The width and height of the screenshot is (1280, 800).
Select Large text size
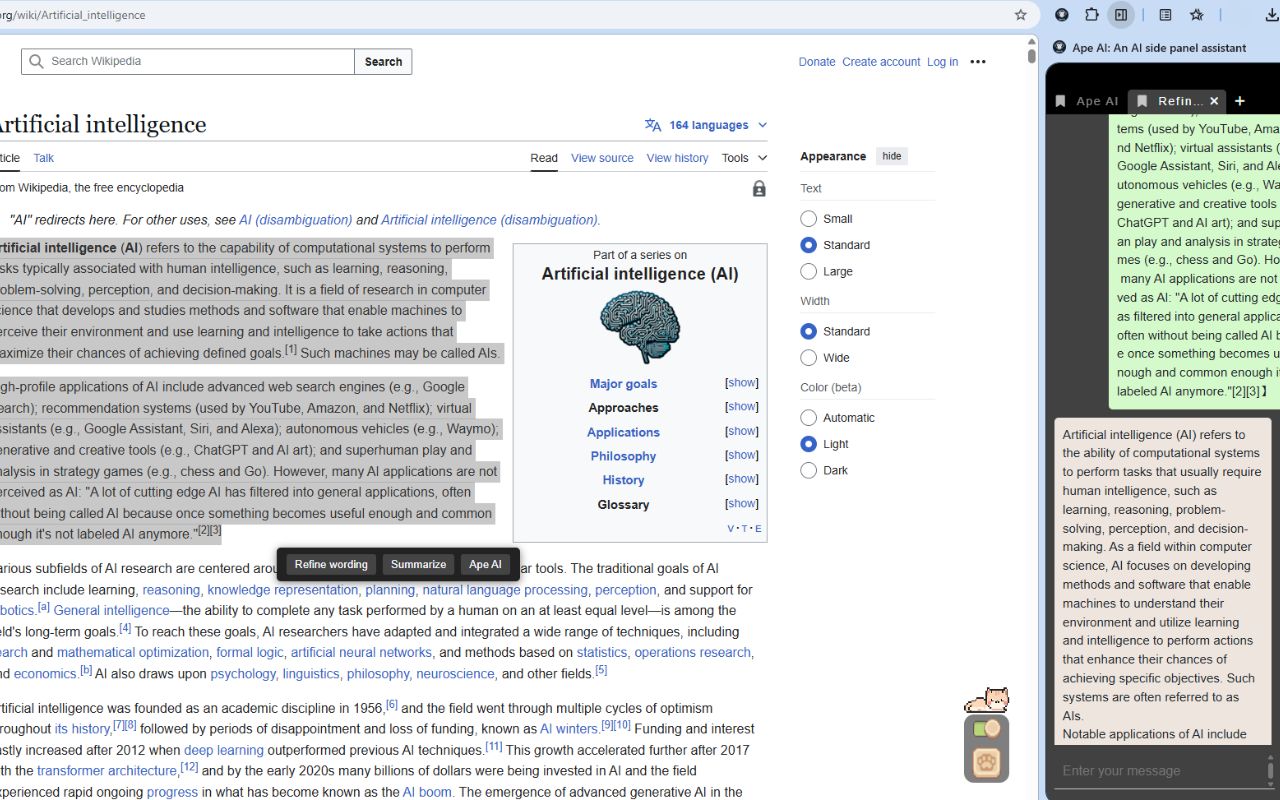pos(808,271)
